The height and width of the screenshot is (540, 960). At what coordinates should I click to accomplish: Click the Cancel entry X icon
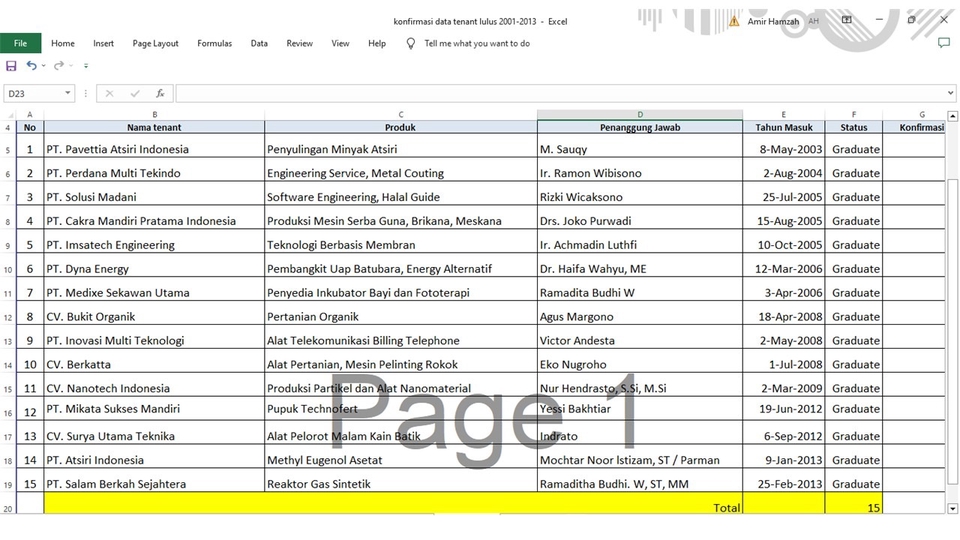[110, 93]
